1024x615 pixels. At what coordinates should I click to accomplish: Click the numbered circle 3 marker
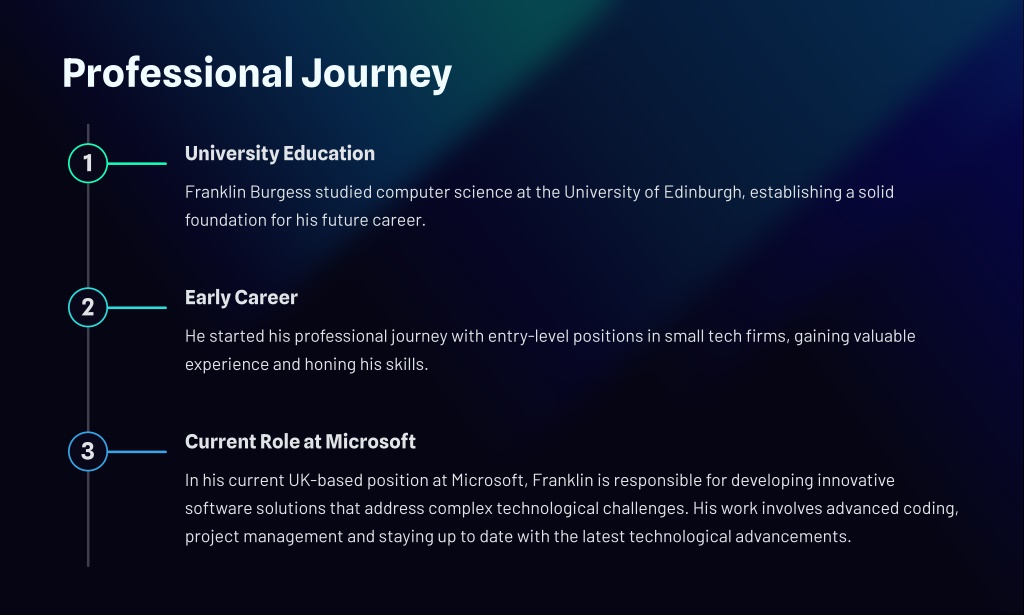[x=88, y=451]
